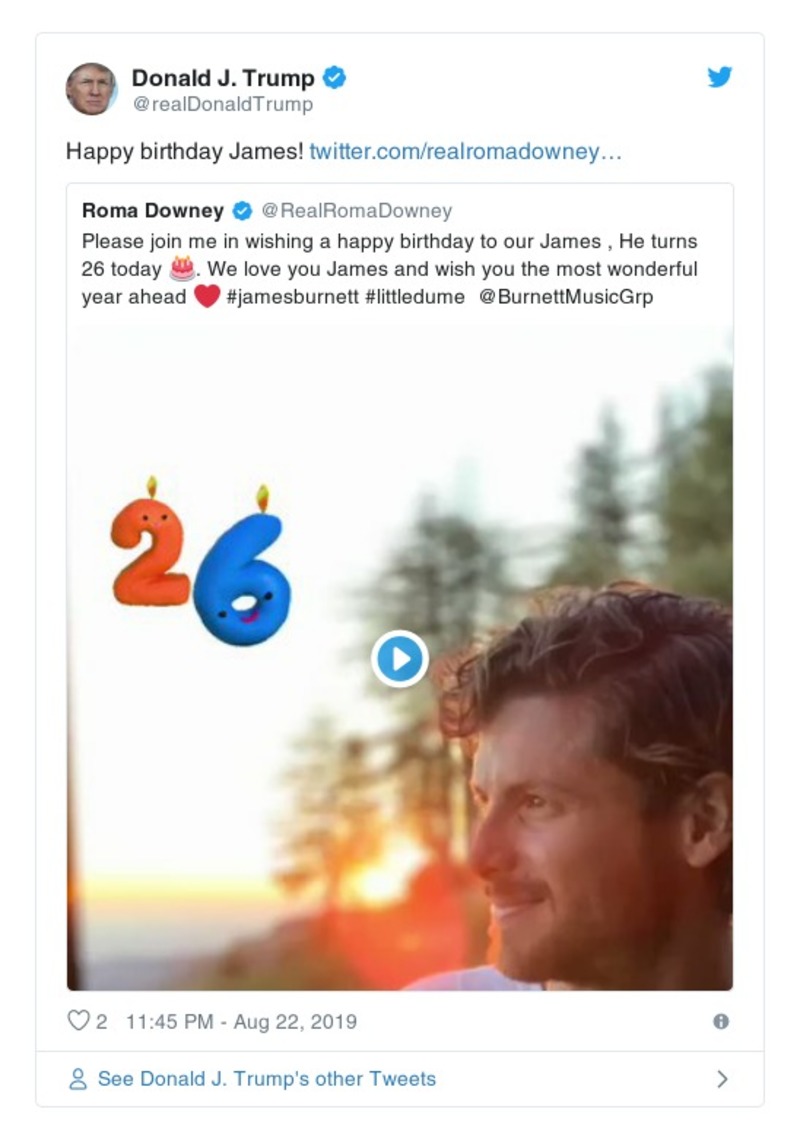Image resolution: width=800 pixels, height=1144 pixels.
Task: Click the Twitter bird logo icon
Action: click(720, 78)
